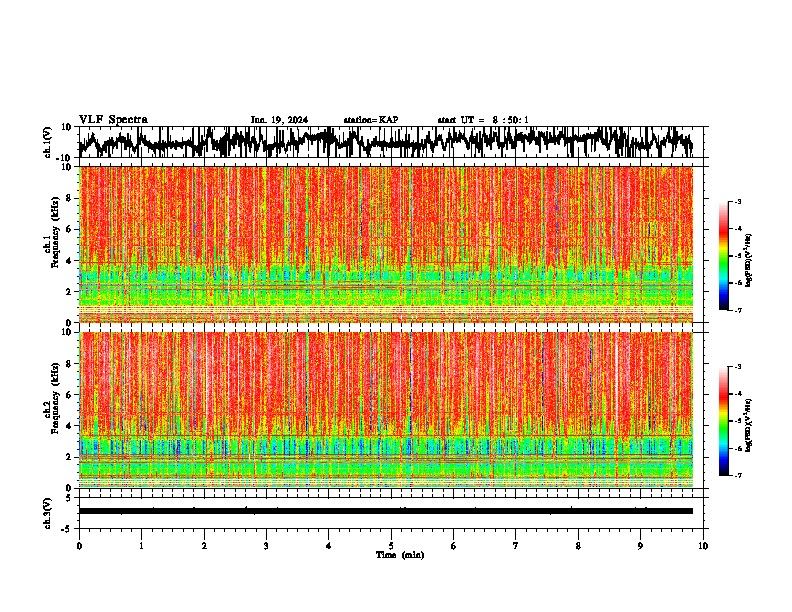Click the "station=KAP" header label
The image size is (792, 612).
[371, 120]
